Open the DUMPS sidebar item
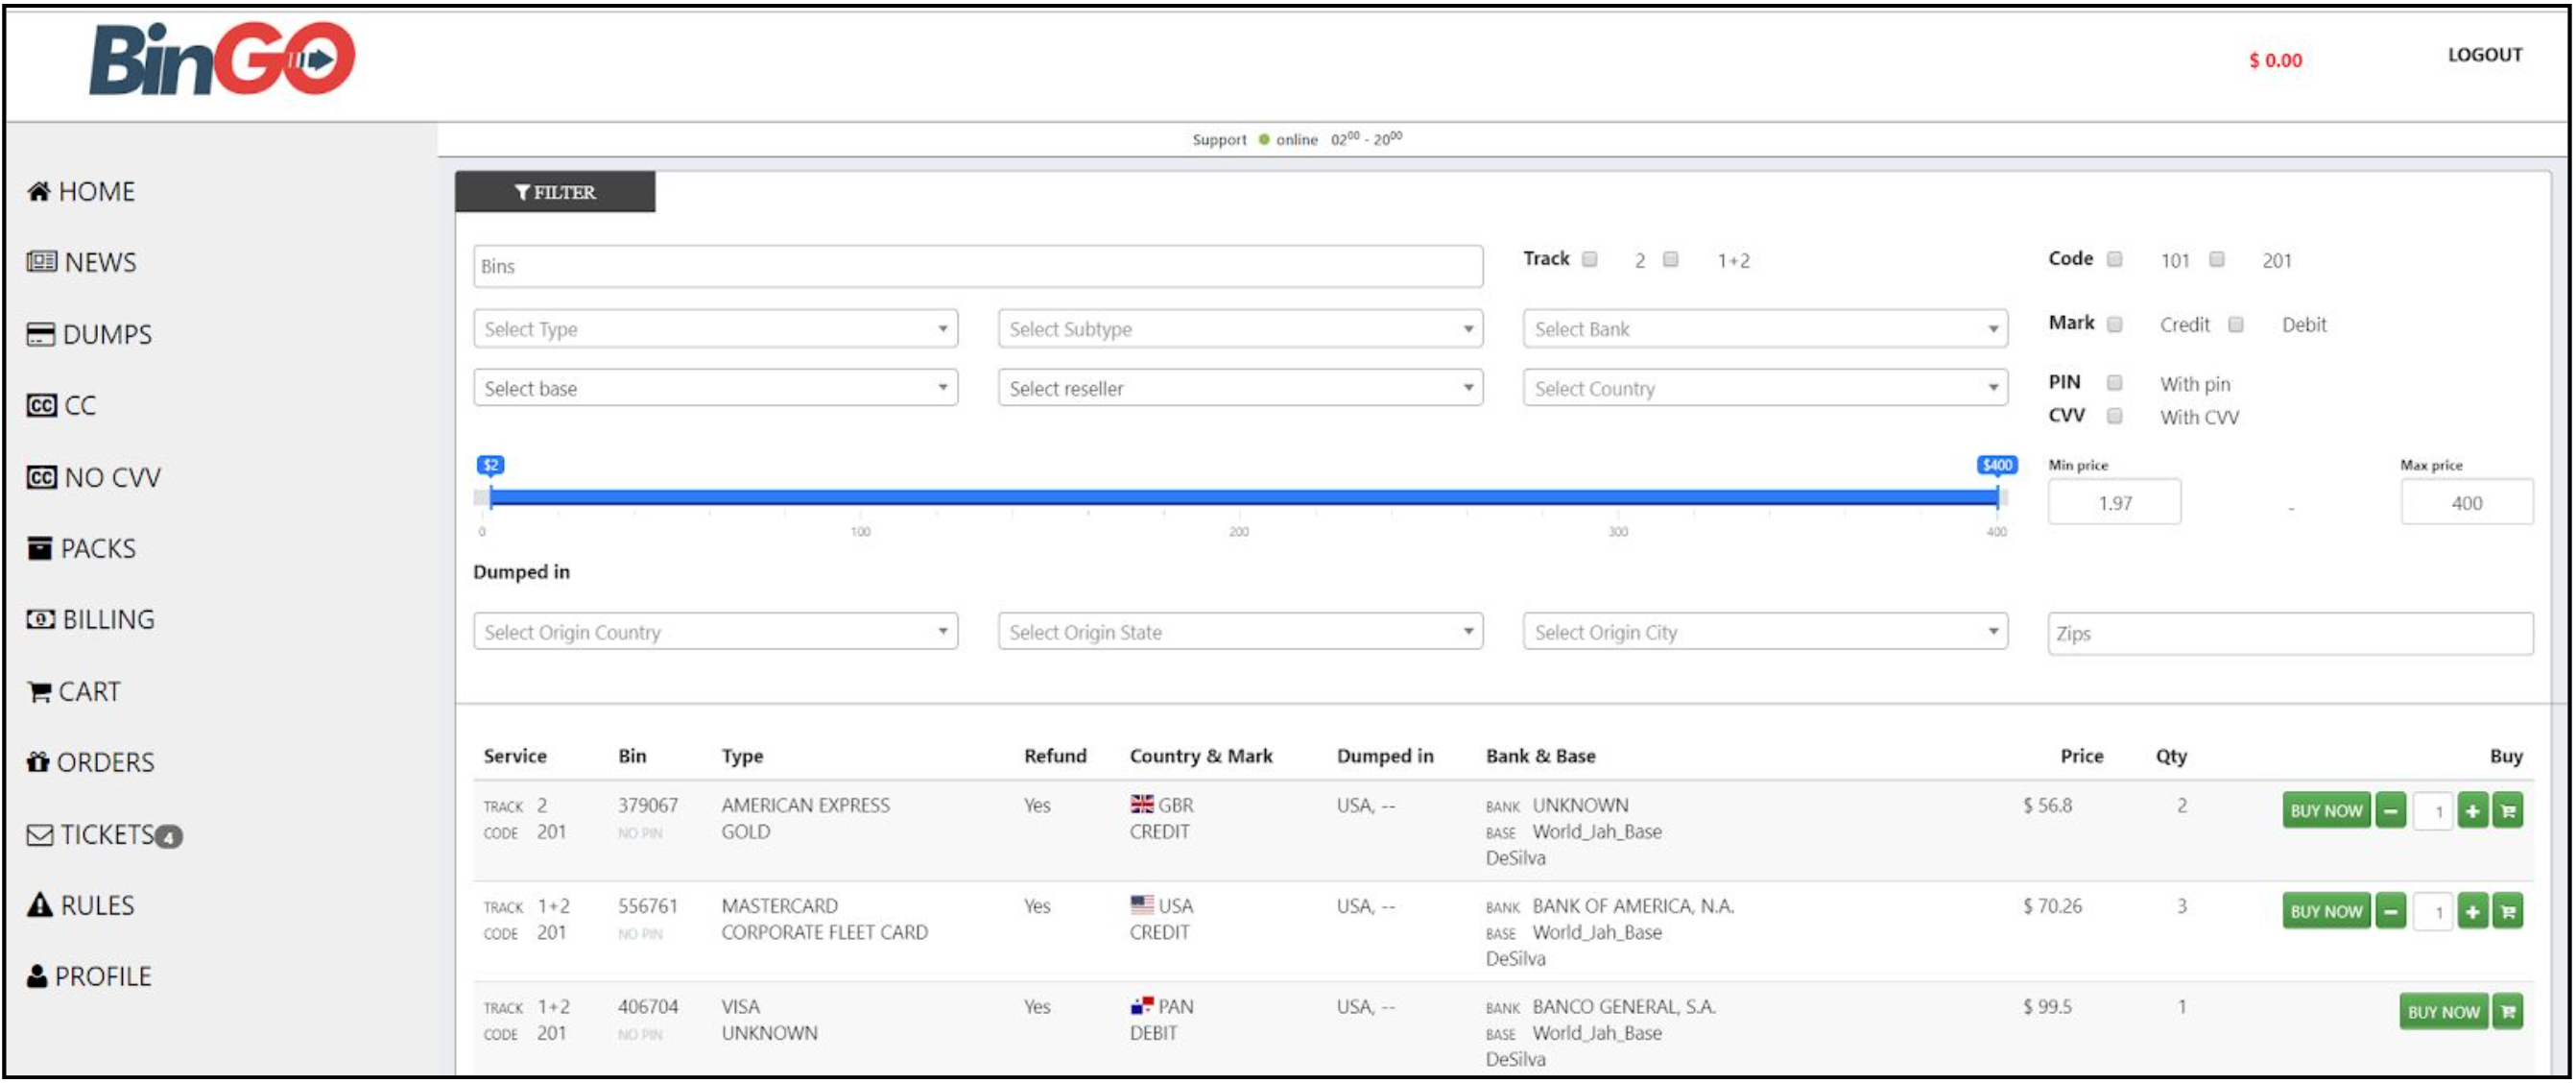Image resolution: width=2576 pixels, height=1083 pixels. pos(90,335)
